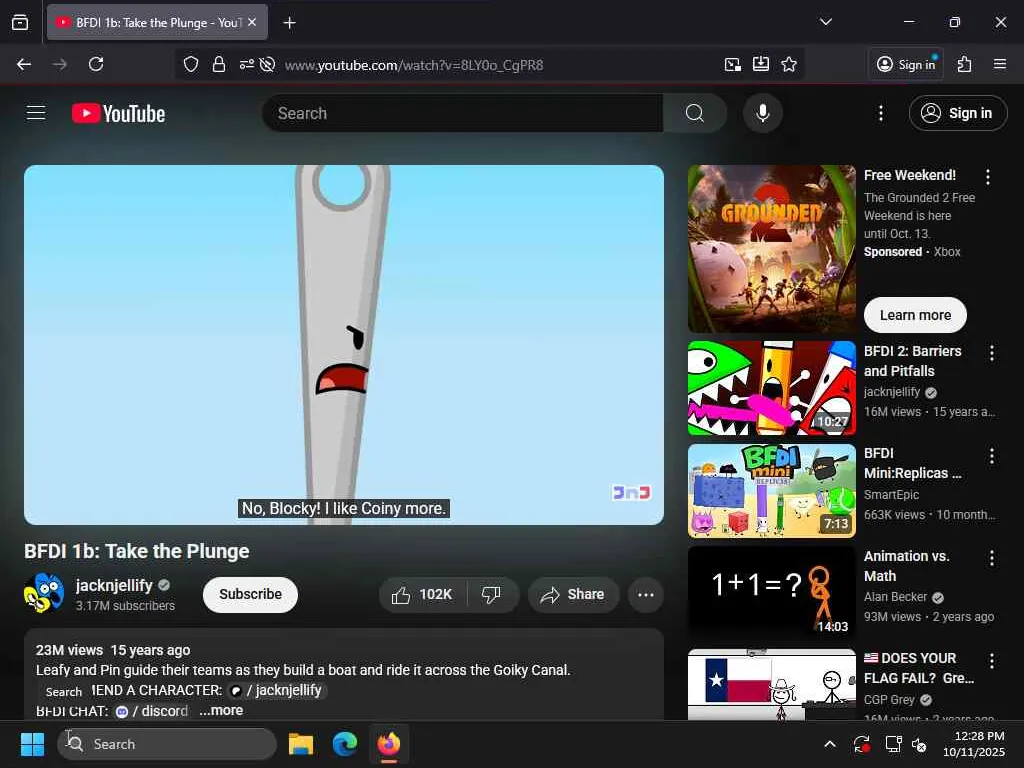The image size is (1024, 768).
Task: Expand the list all tabs chevron
Action: tap(826, 22)
